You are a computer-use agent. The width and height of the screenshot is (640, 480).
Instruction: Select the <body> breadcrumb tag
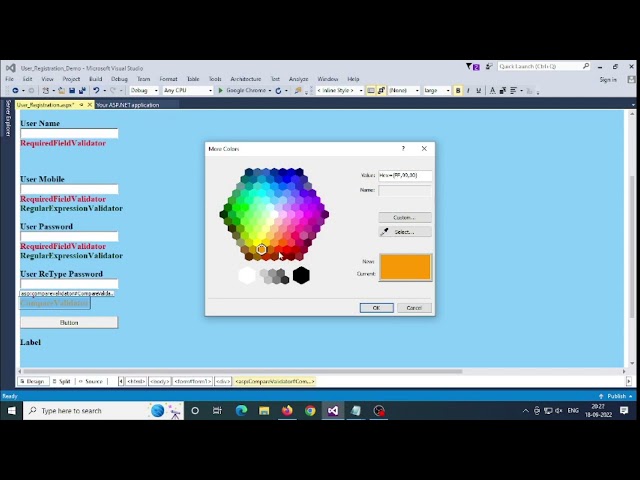click(159, 381)
